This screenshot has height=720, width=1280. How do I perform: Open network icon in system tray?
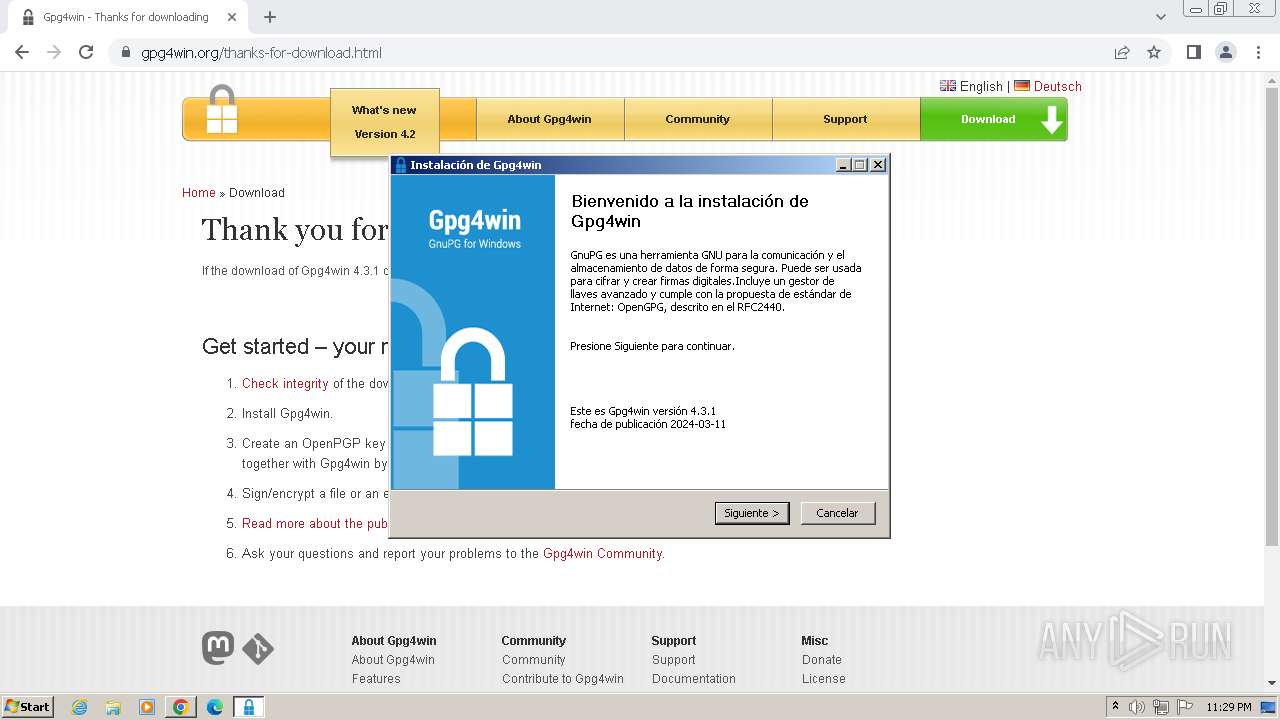pyautogui.click(x=1160, y=707)
